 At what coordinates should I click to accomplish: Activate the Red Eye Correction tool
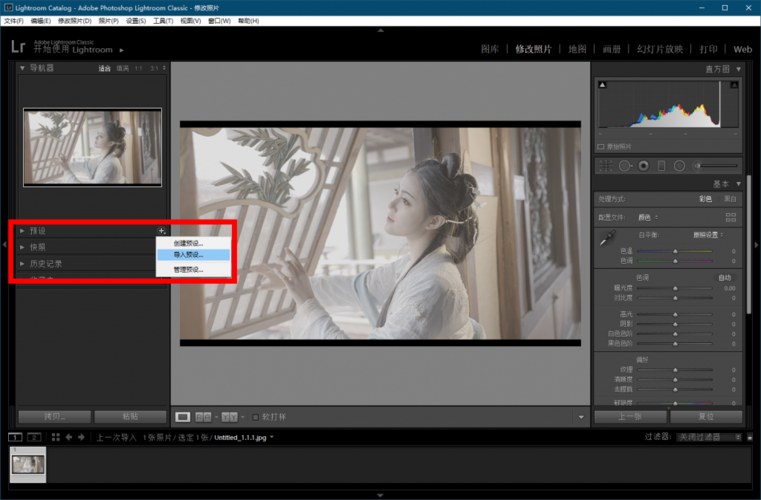tap(643, 165)
